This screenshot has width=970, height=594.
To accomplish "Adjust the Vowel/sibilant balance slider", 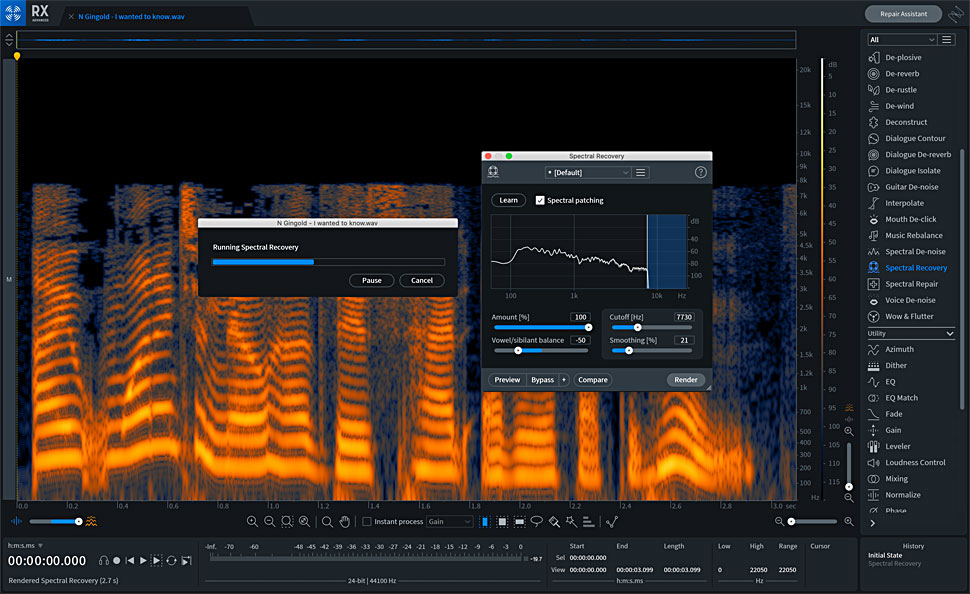I will 518,351.
